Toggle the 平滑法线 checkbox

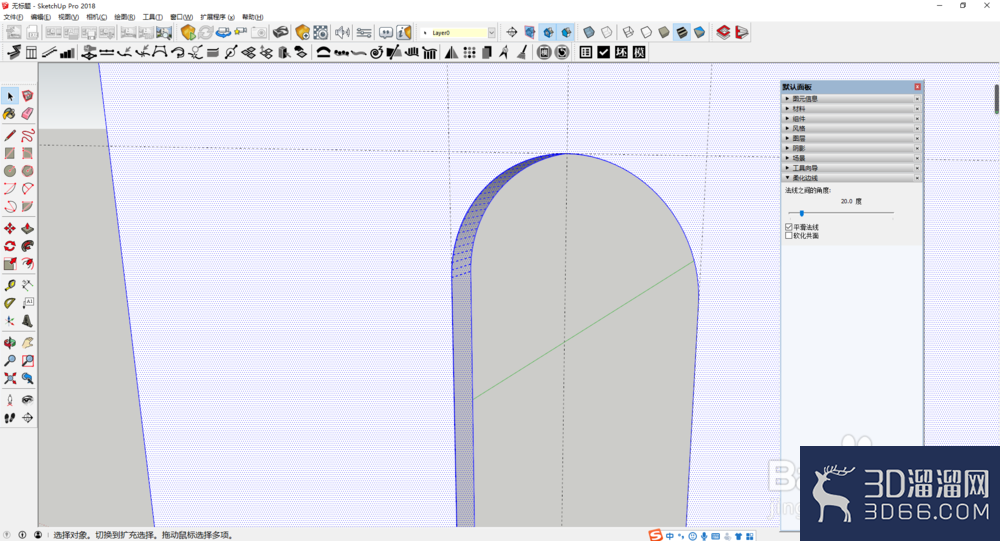click(789, 227)
